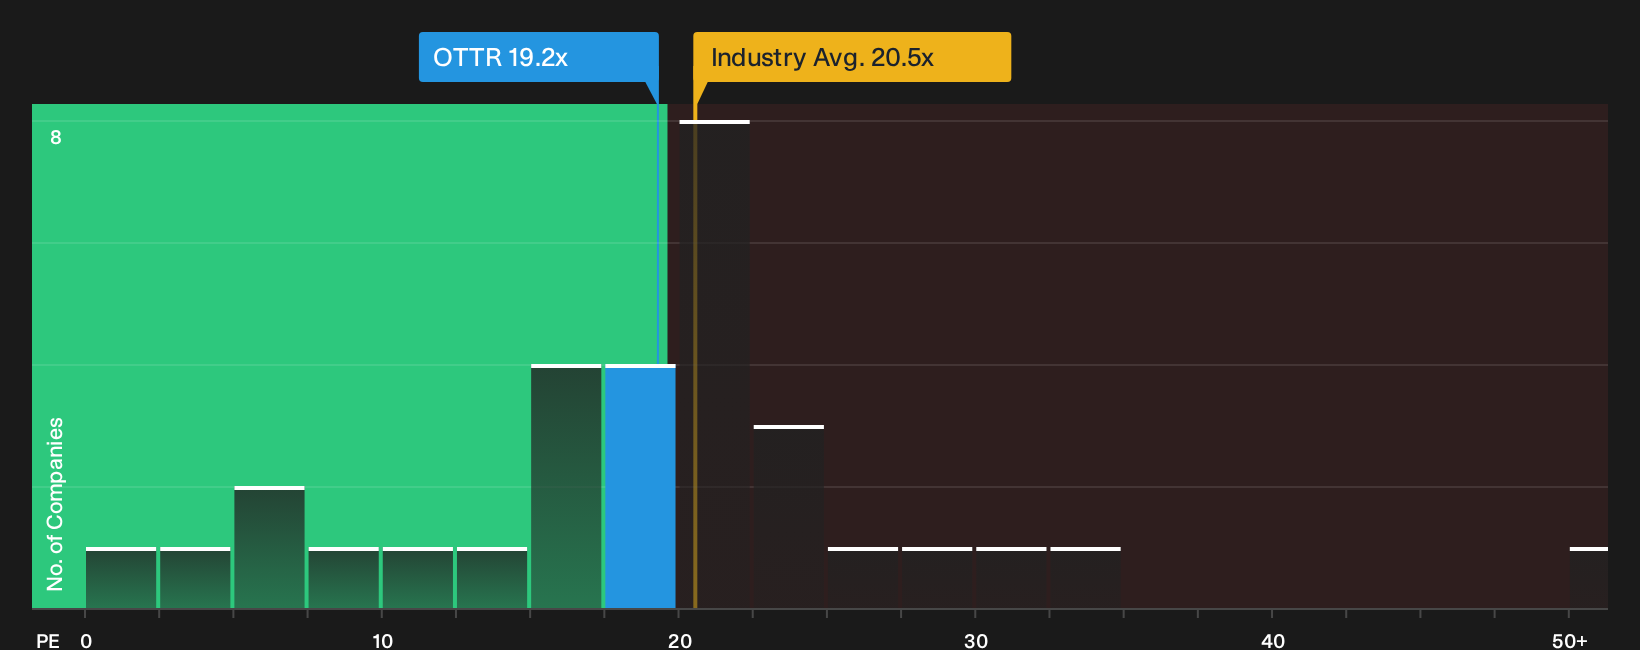
Task: Select the histogram bar at PE 22.5-25
Action: 789,517
